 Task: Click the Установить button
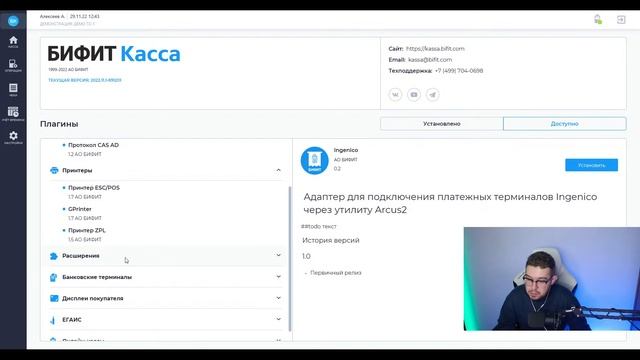(591, 165)
